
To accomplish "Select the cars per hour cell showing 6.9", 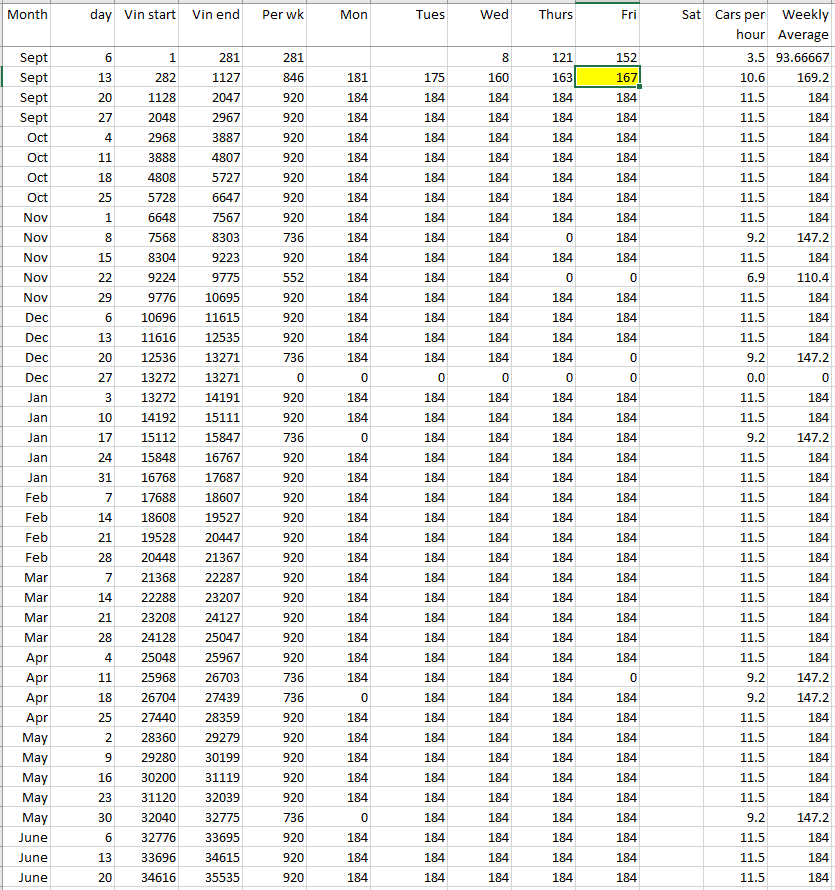I will (x=738, y=278).
